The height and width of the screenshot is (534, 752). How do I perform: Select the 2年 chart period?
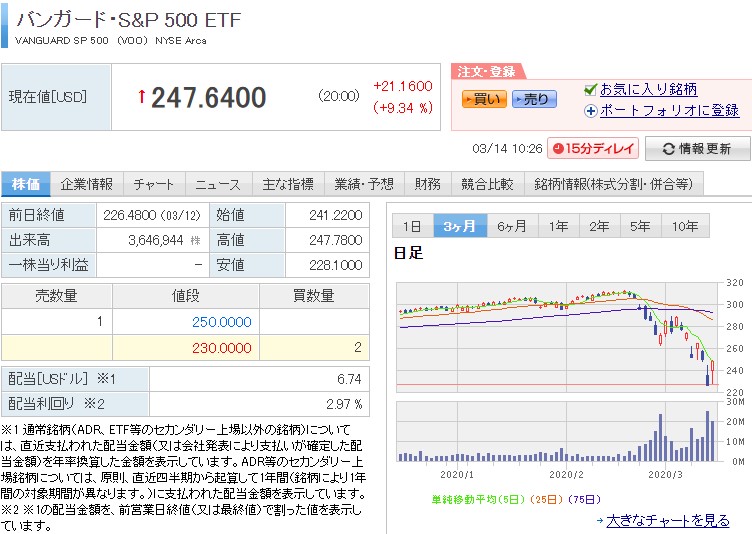(599, 226)
